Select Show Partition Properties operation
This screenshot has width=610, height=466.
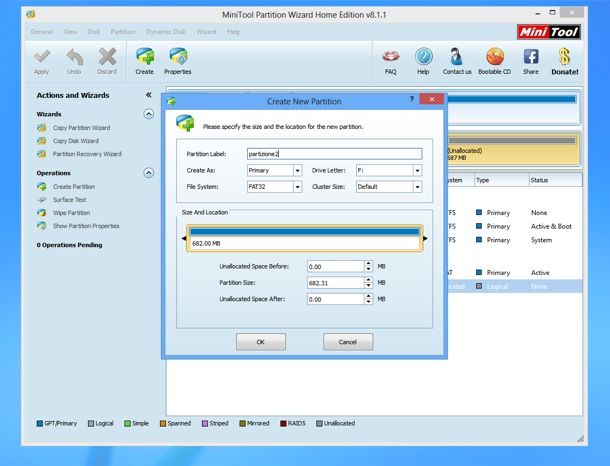tap(86, 226)
